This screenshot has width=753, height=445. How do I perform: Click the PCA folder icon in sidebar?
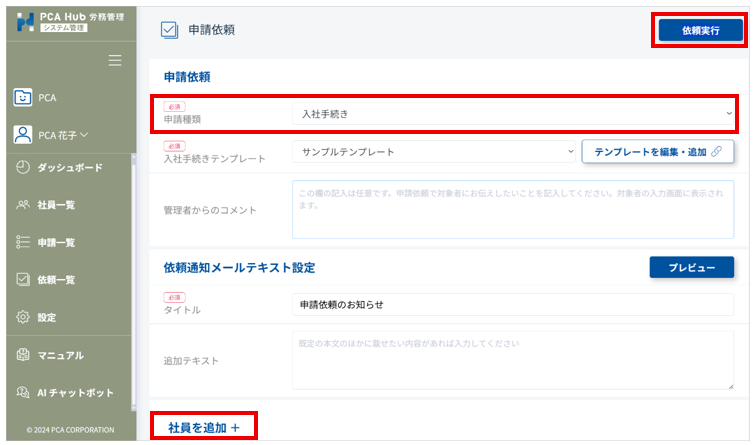(23, 98)
